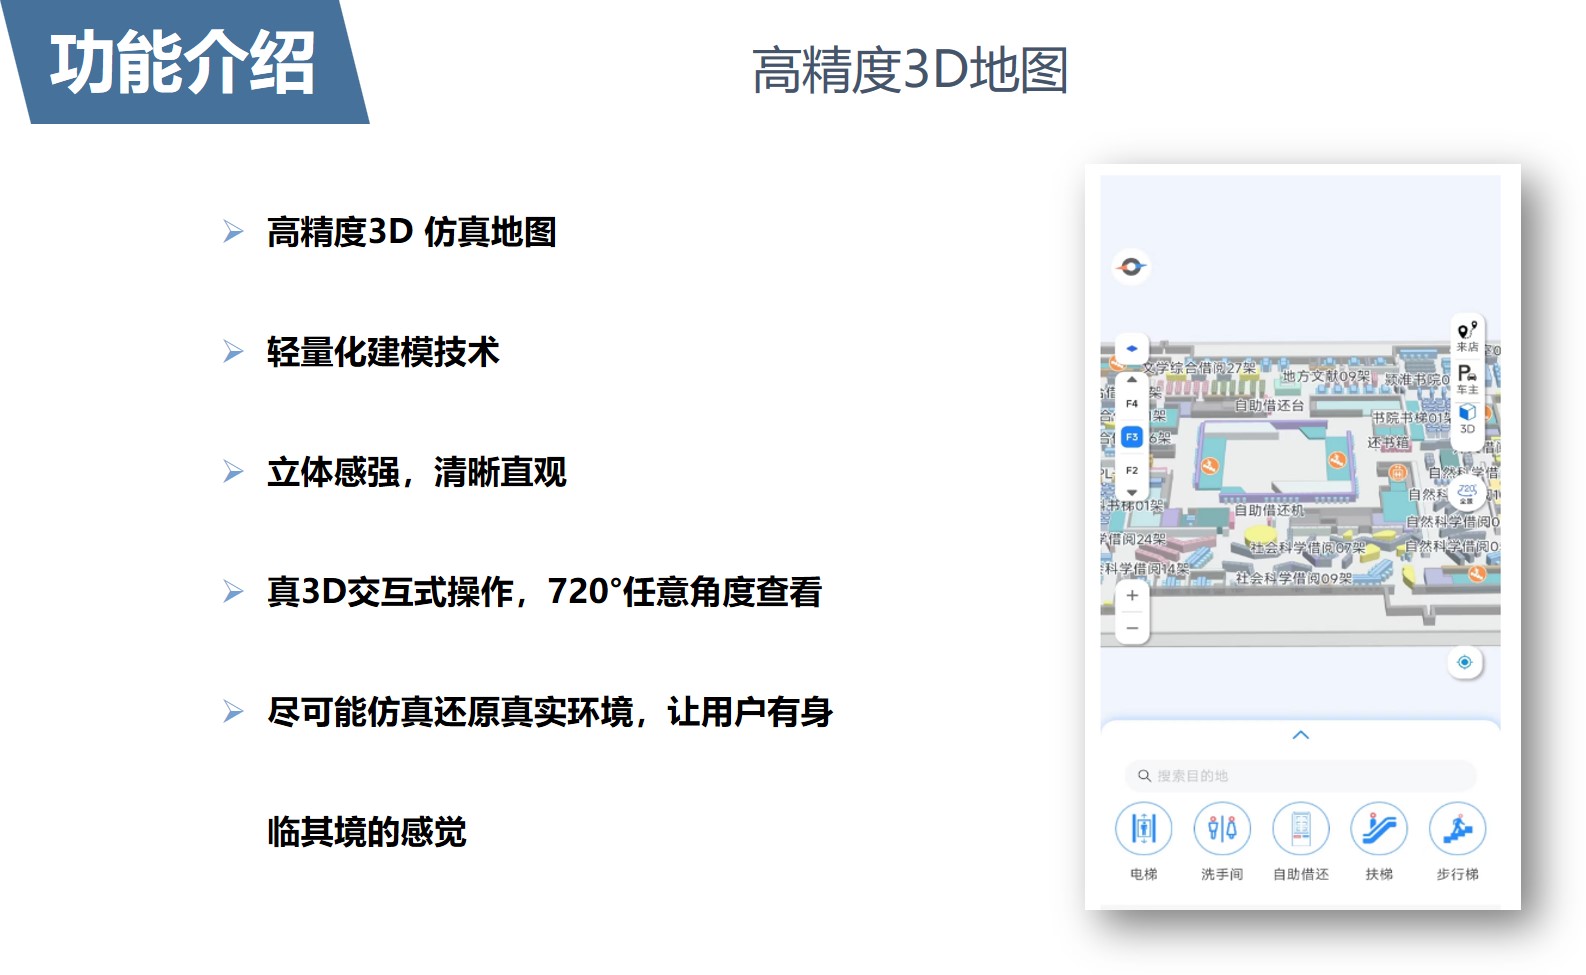Screen dimensions: 1586x975
Task: Open the 车主 parking button
Action: coord(1467,378)
